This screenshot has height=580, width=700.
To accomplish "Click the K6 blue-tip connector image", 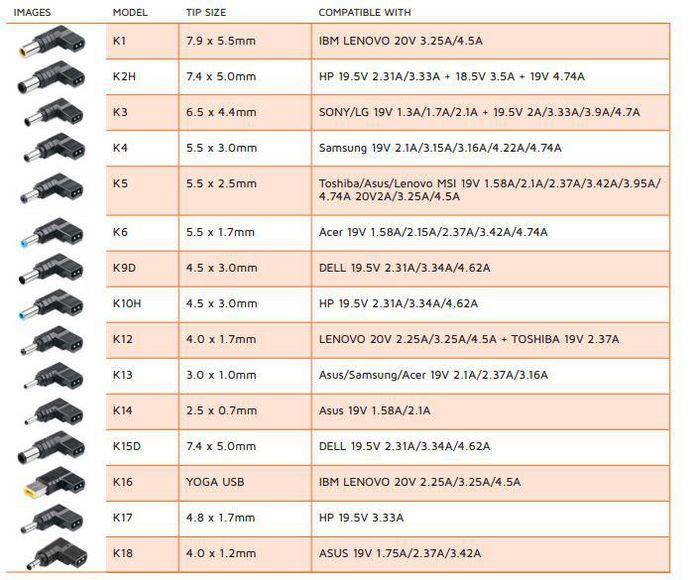I will click(x=51, y=233).
